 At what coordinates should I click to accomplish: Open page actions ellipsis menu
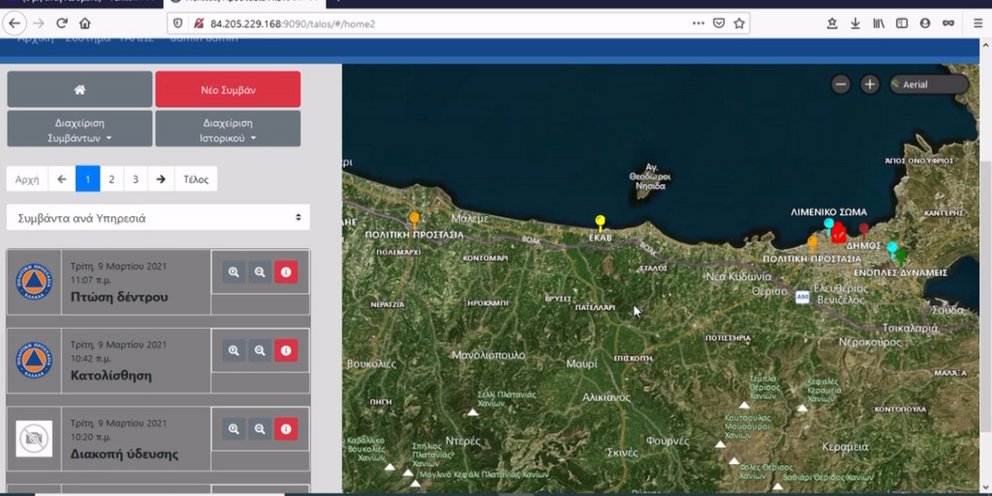698,23
